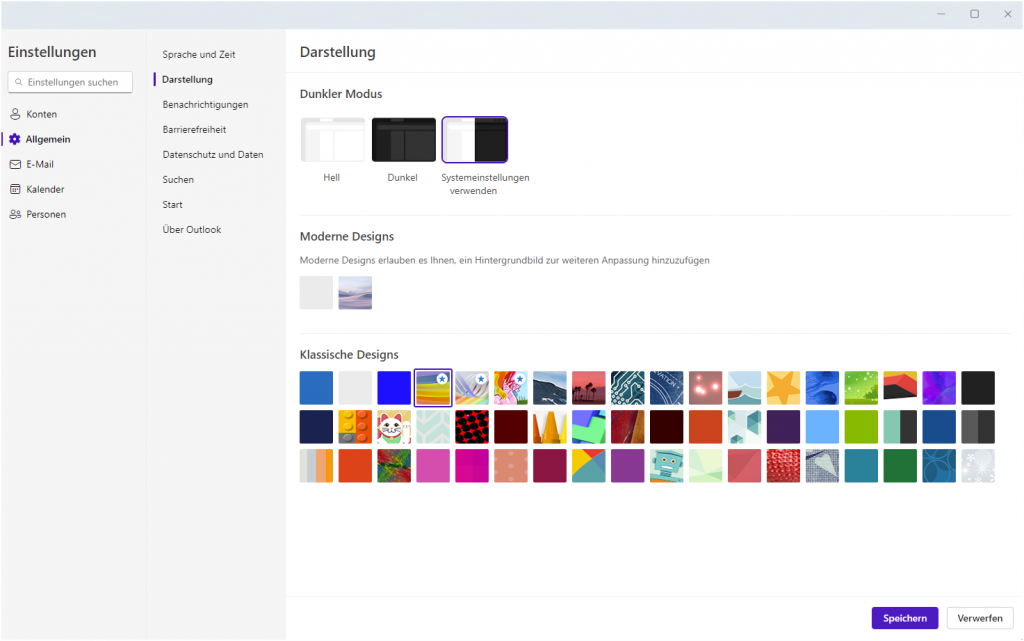This screenshot has width=1024, height=641.
Task: Go to Start settings page
Action: point(172,205)
